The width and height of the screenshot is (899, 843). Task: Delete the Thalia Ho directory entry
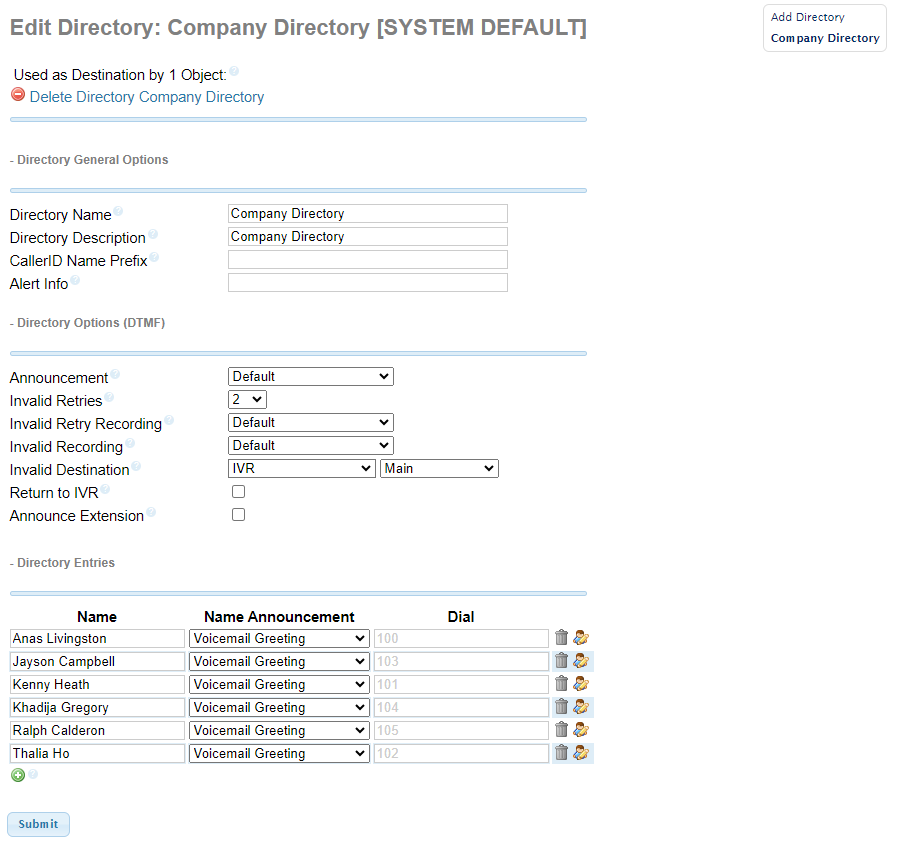(561, 752)
